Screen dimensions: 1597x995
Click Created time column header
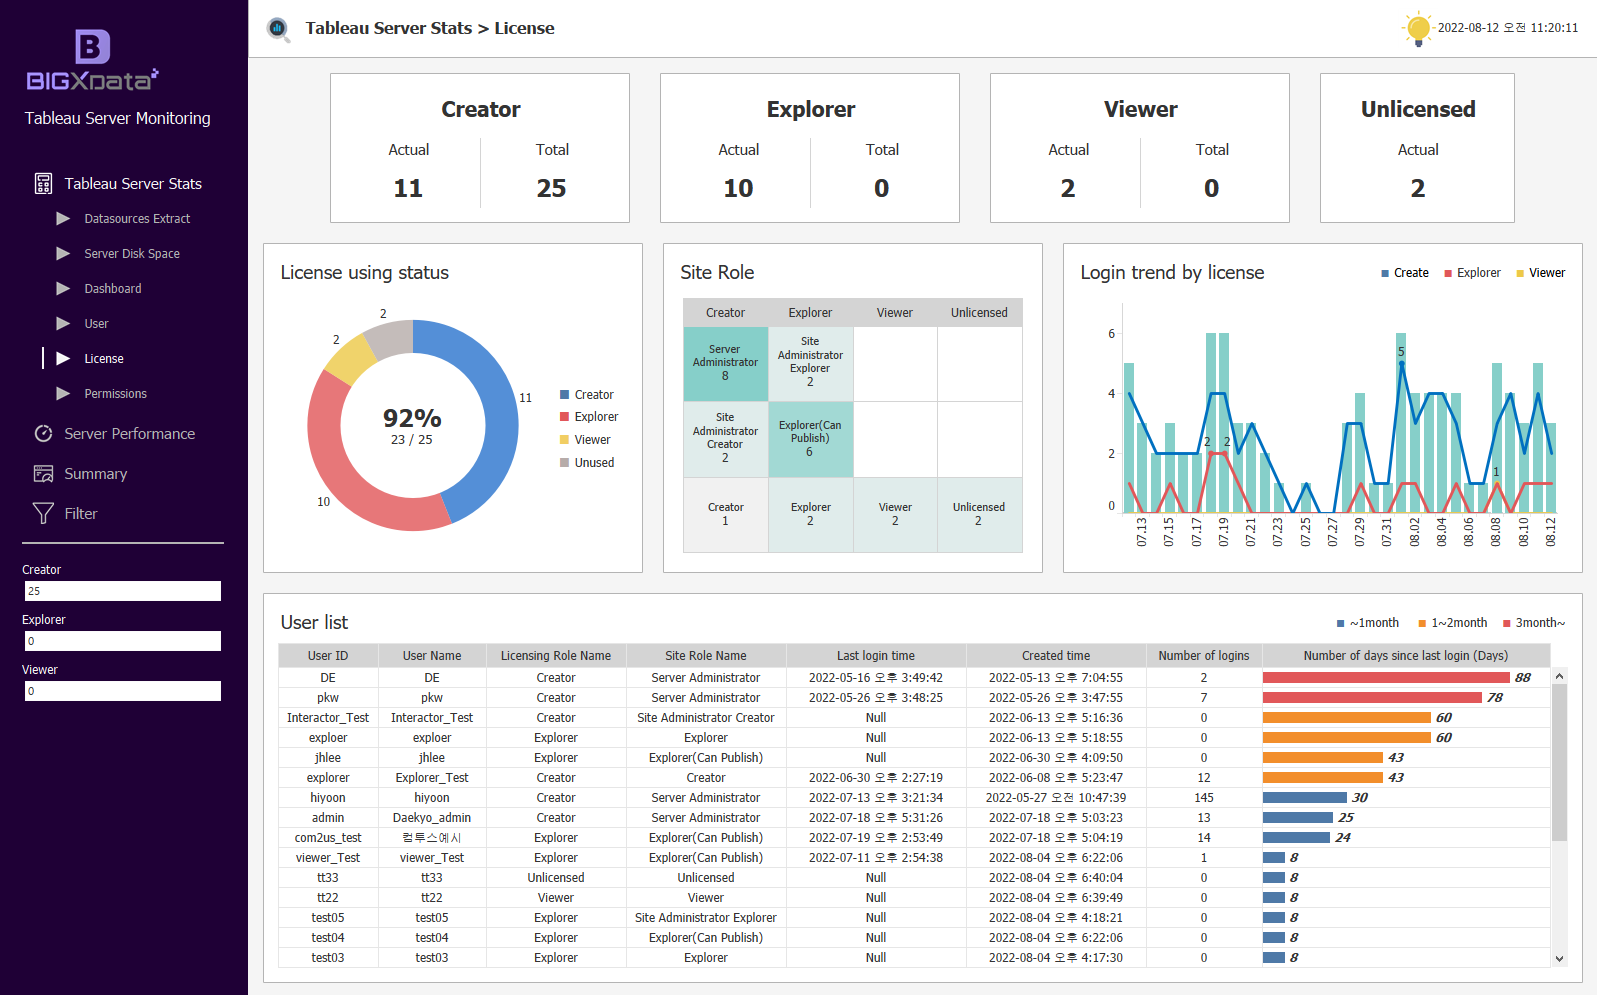pyautogui.click(x=1056, y=656)
